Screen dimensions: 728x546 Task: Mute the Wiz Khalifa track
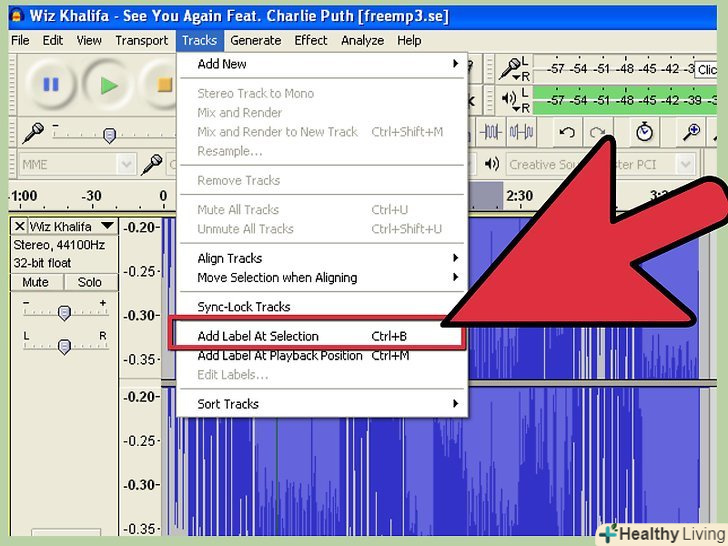(36, 282)
